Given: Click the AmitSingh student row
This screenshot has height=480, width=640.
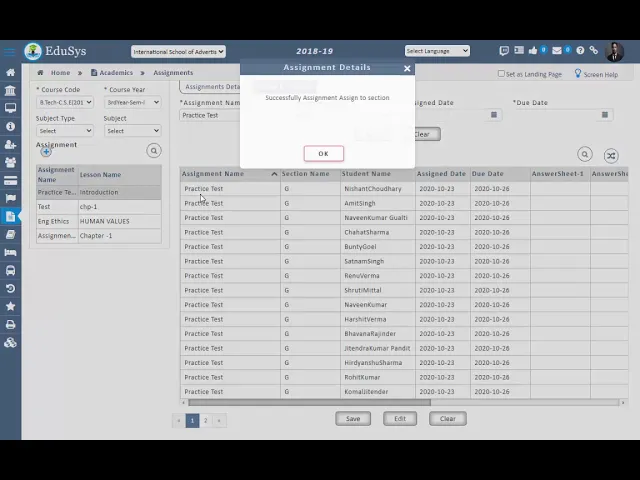Looking at the screenshot, I should tap(404, 203).
